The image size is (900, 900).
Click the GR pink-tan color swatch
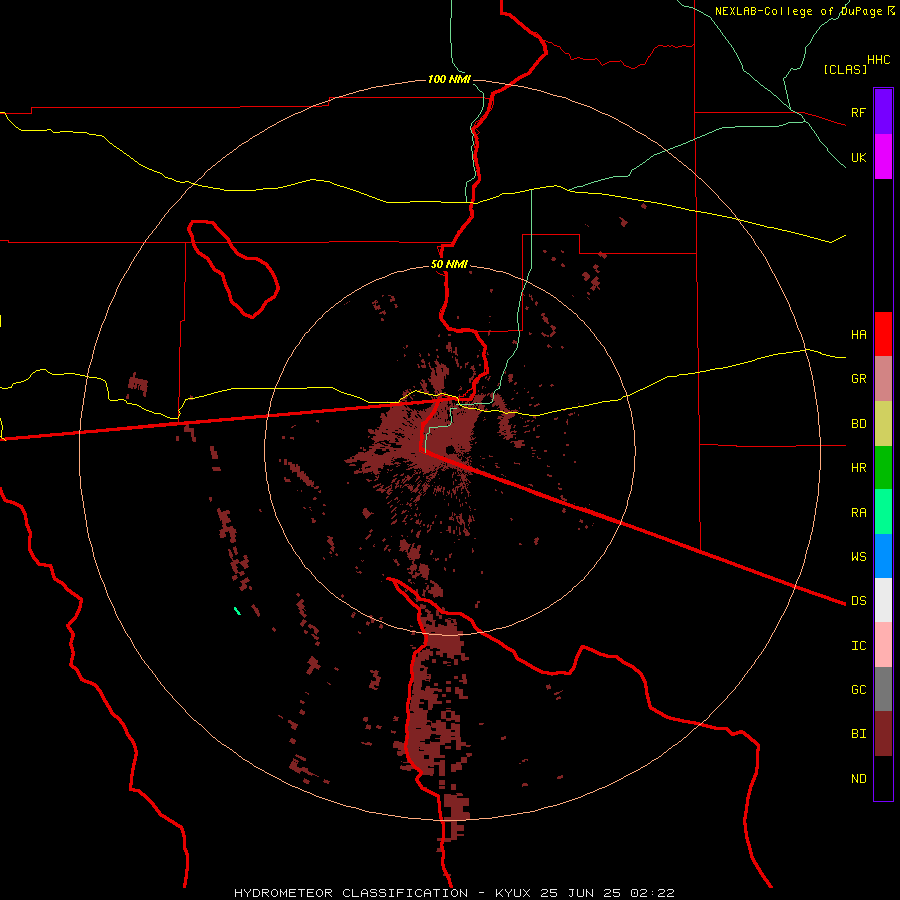883,379
